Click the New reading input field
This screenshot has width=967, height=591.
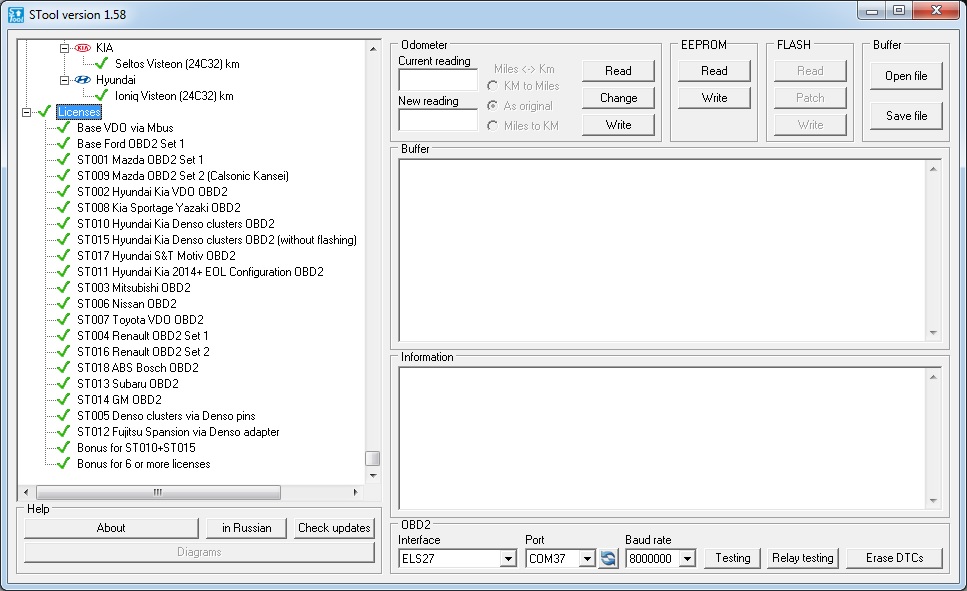click(x=438, y=120)
